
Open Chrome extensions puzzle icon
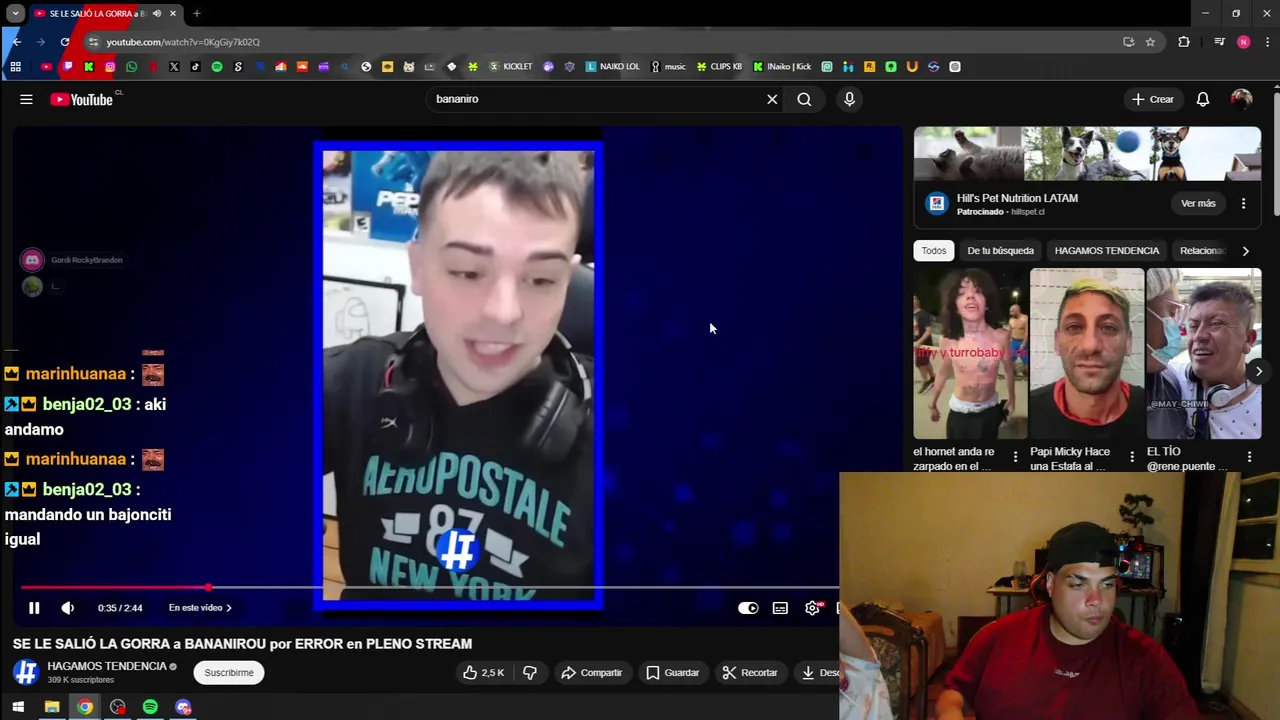click(x=1184, y=42)
